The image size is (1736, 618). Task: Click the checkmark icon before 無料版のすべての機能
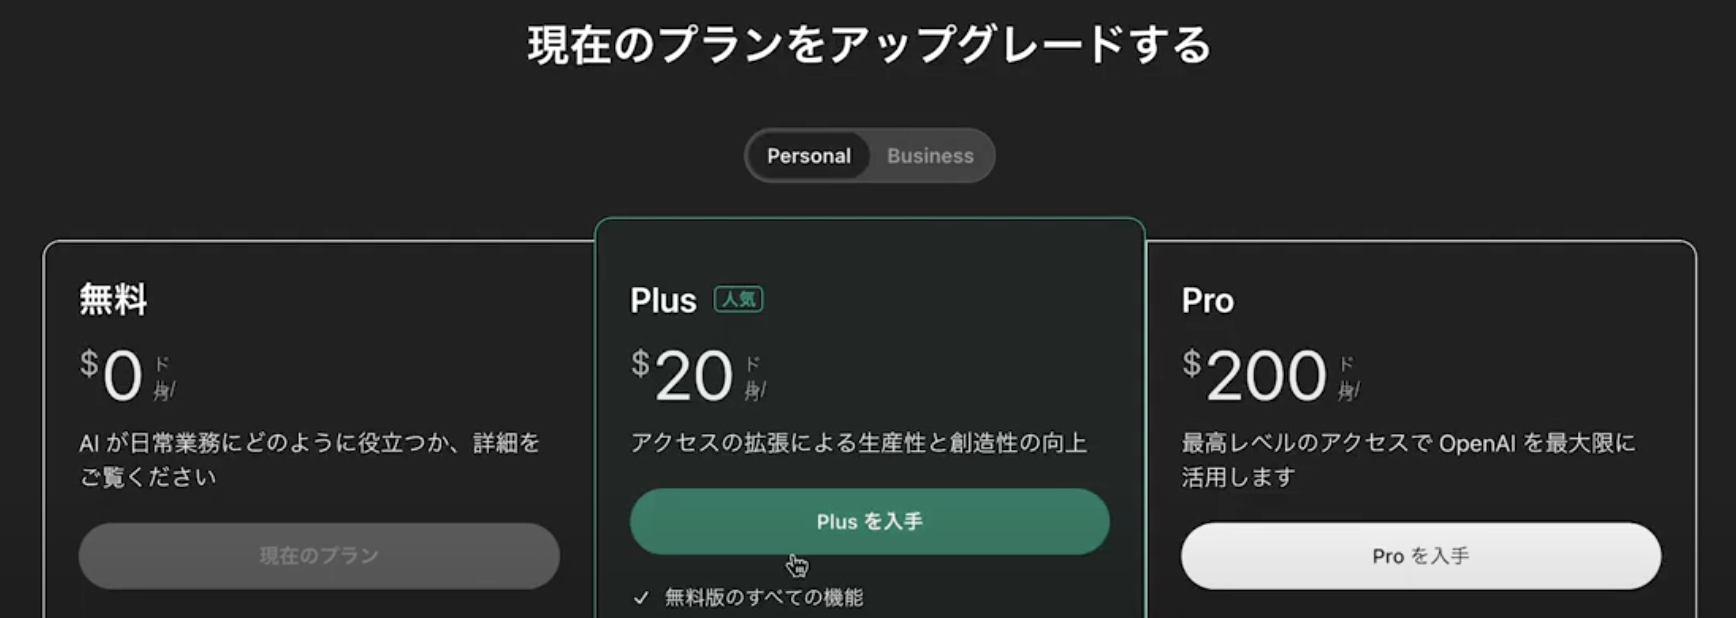coord(641,598)
